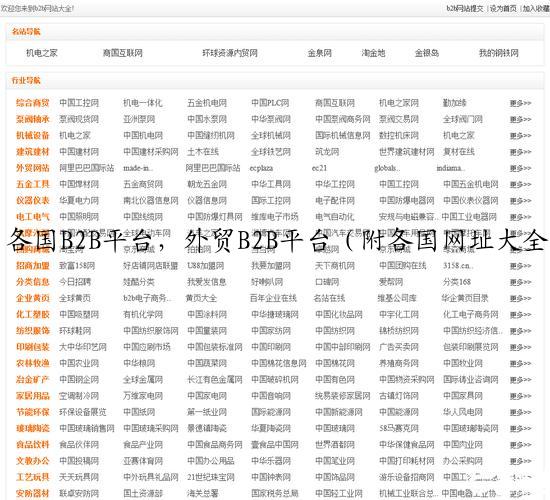Screen dimensions: 550x500
Task: Expand 更多>> in the 建筑建材 row
Action: click(521, 152)
